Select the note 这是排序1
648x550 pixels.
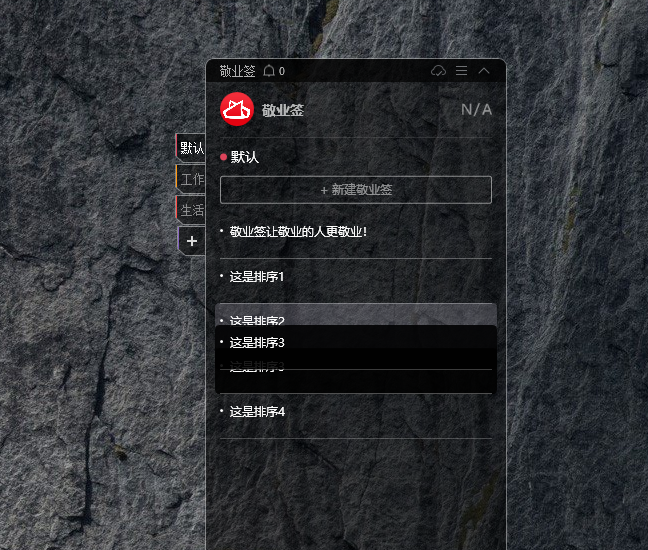point(356,276)
